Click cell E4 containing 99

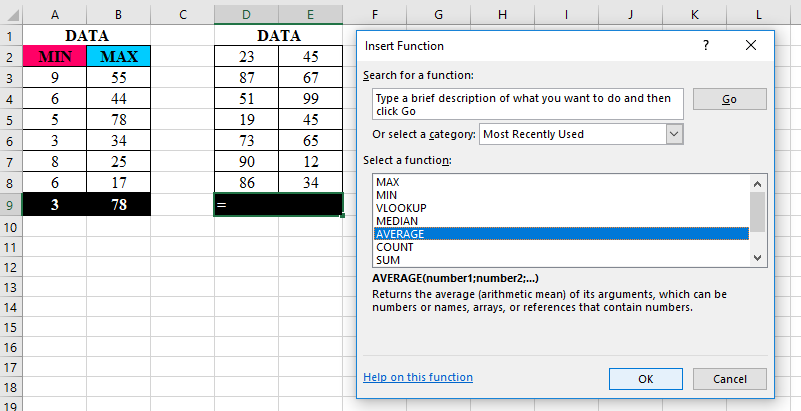click(311, 99)
